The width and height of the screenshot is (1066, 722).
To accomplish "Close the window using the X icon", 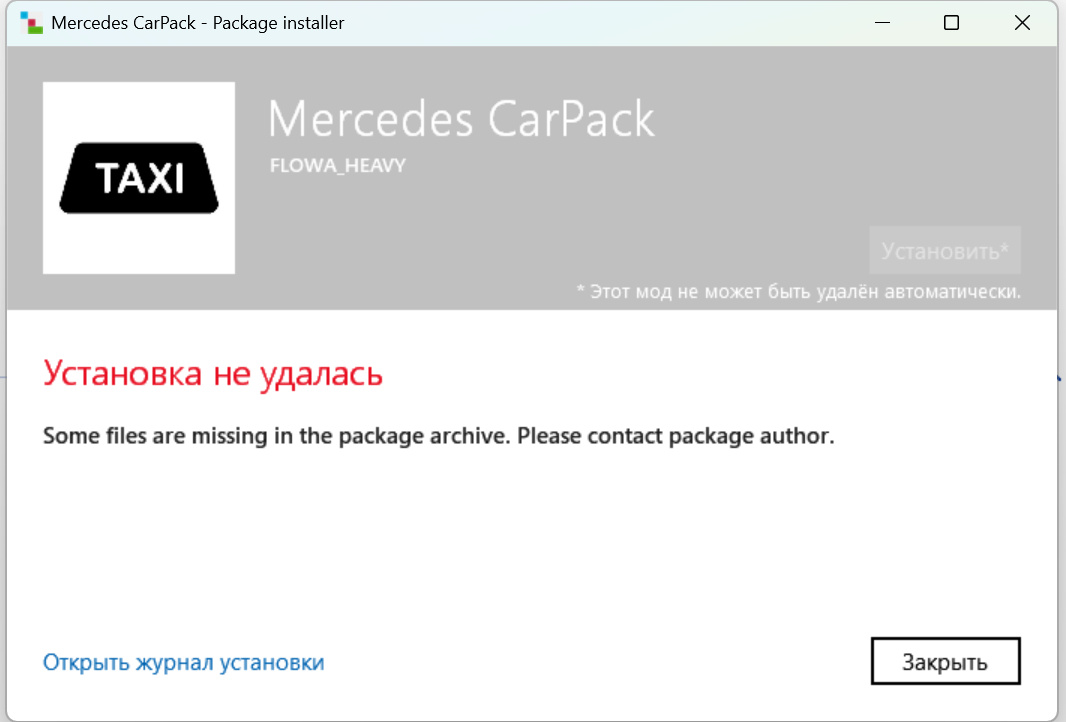I will tap(1022, 22).
